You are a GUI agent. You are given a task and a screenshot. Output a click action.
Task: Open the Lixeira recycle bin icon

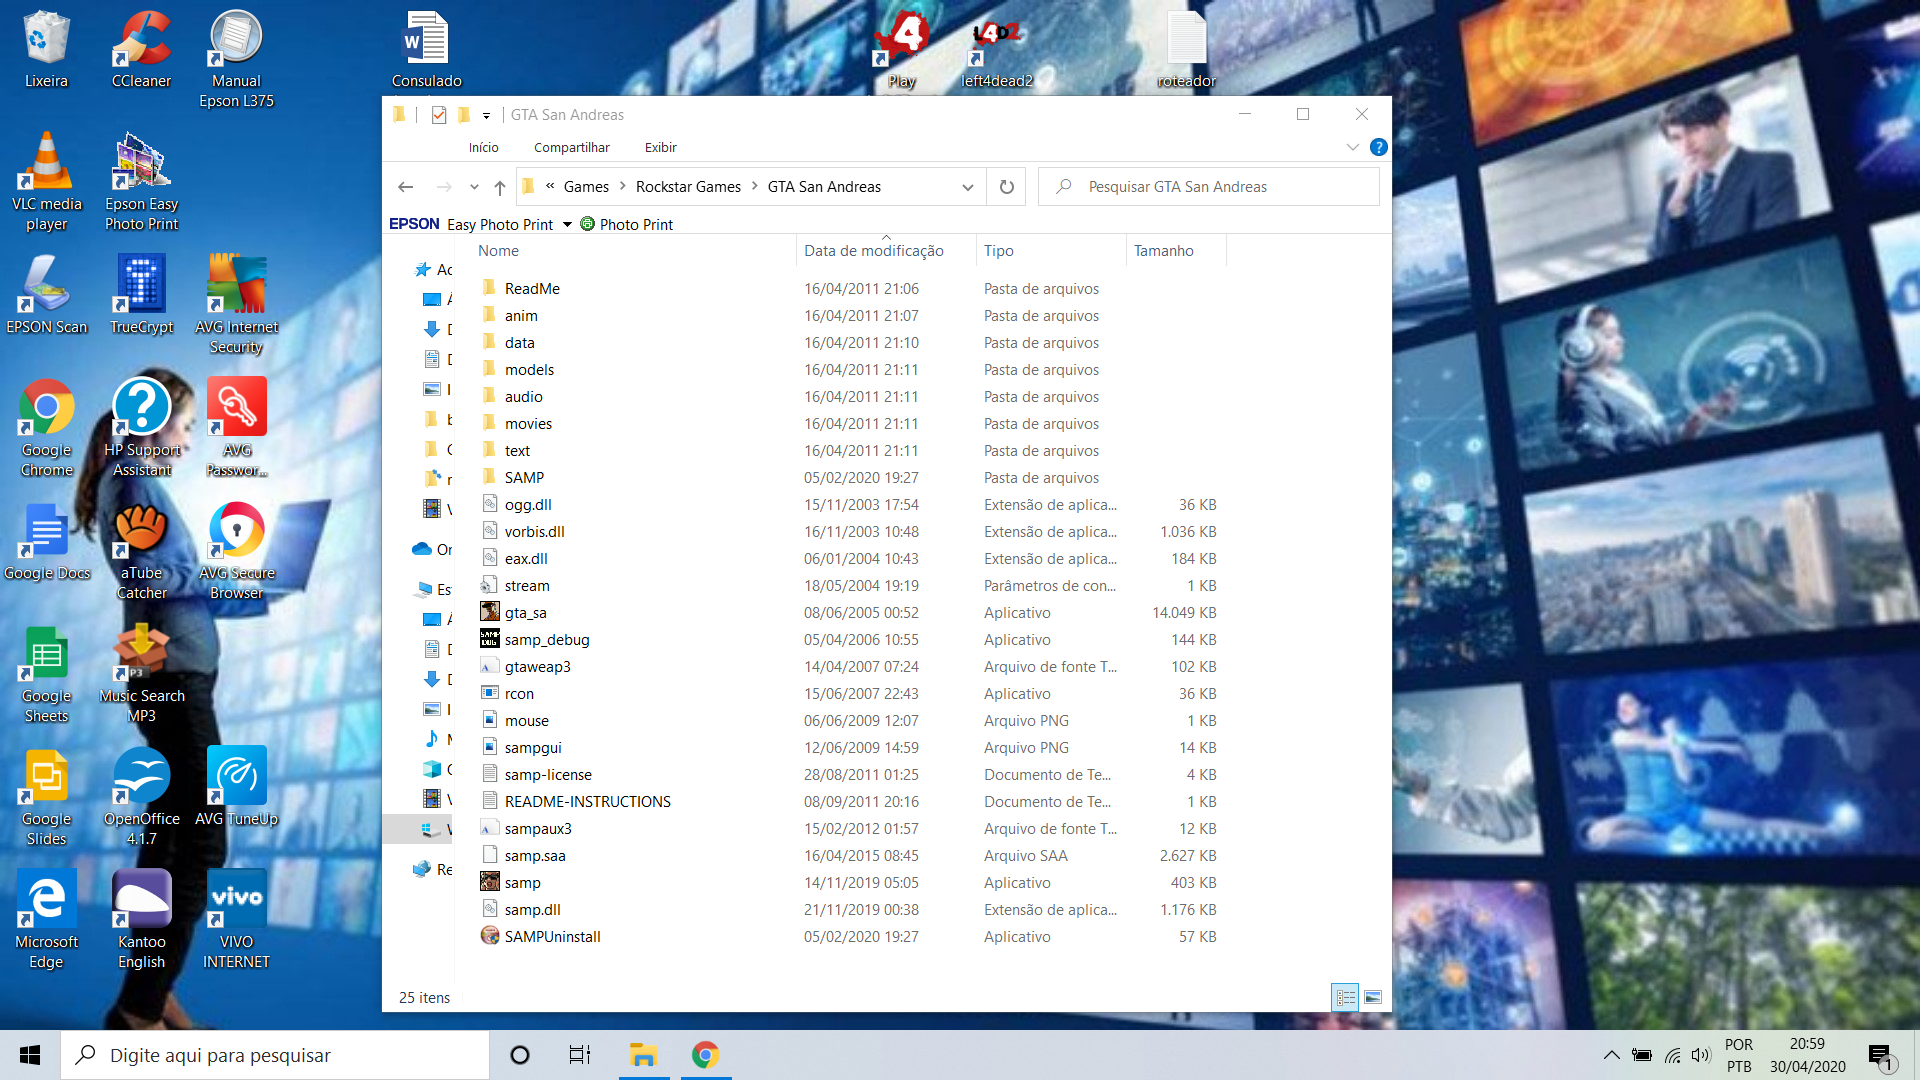[x=46, y=50]
